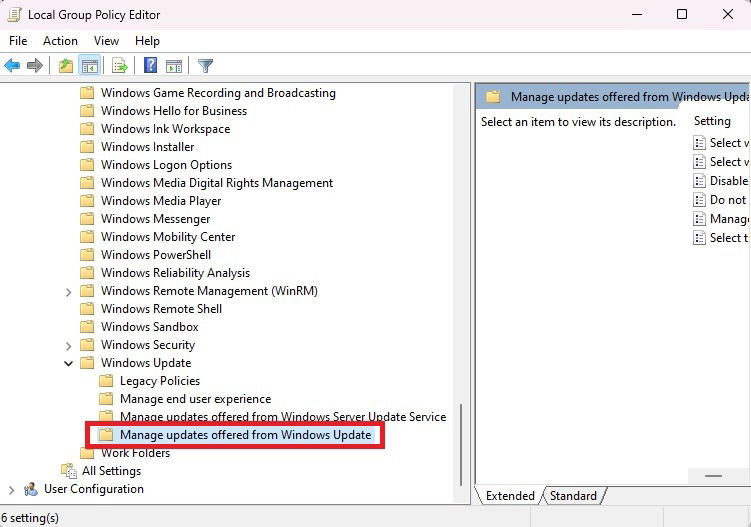
Task: Open the File menu
Action: (x=18, y=41)
